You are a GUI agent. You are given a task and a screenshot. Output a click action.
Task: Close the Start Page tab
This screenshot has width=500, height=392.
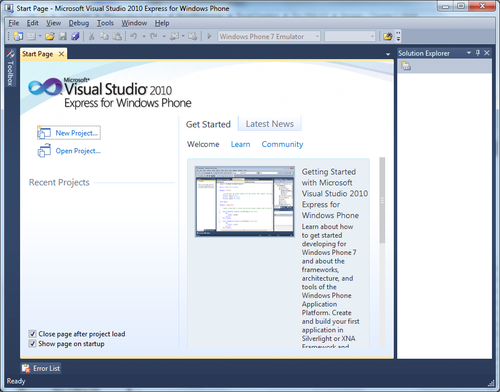point(61,54)
